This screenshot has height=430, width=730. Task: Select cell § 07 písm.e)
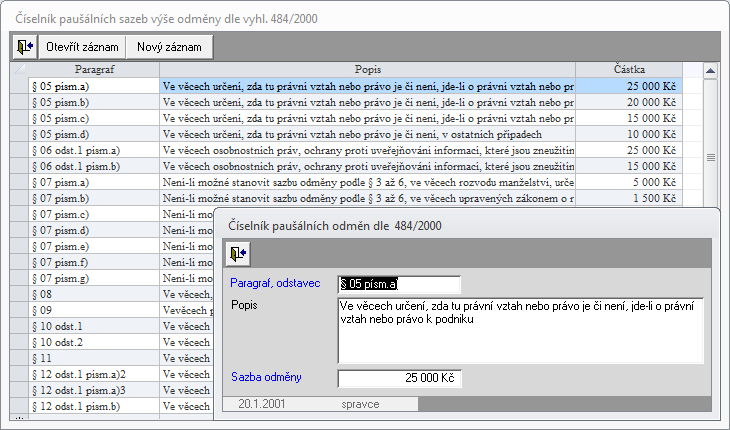click(x=94, y=246)
